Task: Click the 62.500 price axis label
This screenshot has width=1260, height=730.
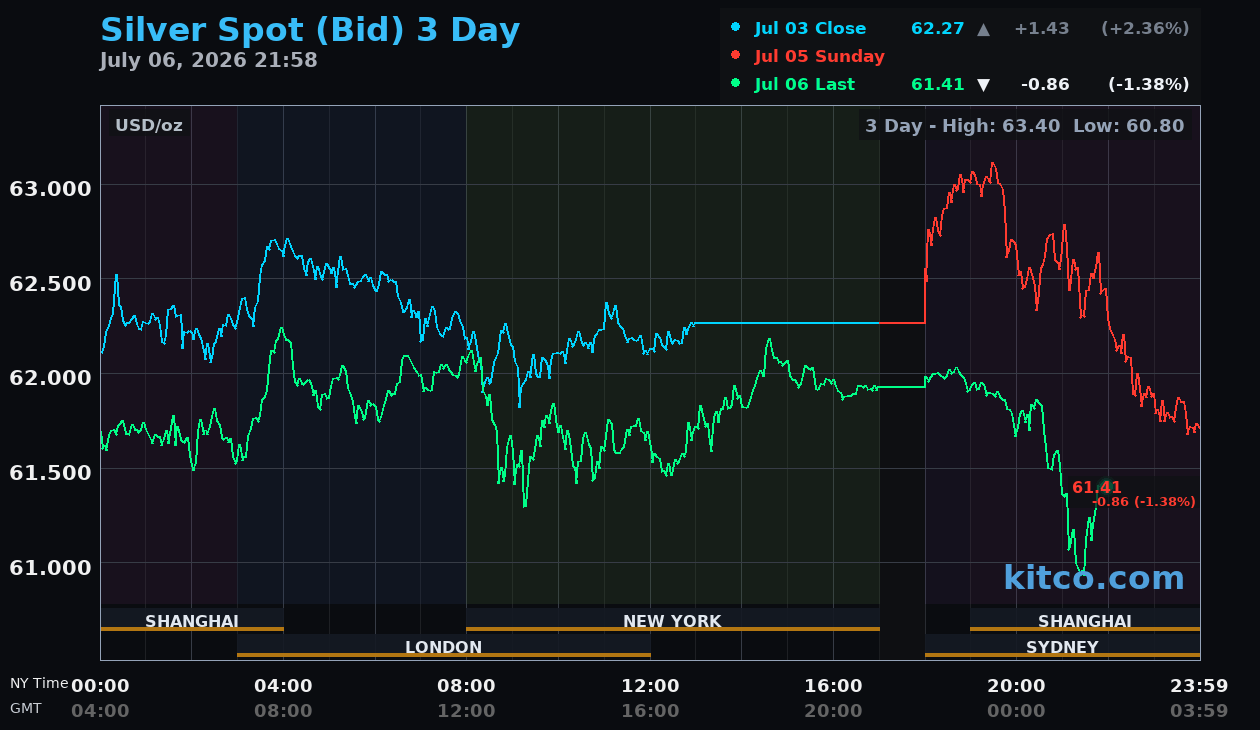Action: pyautogui.click(x=50, y=283)
